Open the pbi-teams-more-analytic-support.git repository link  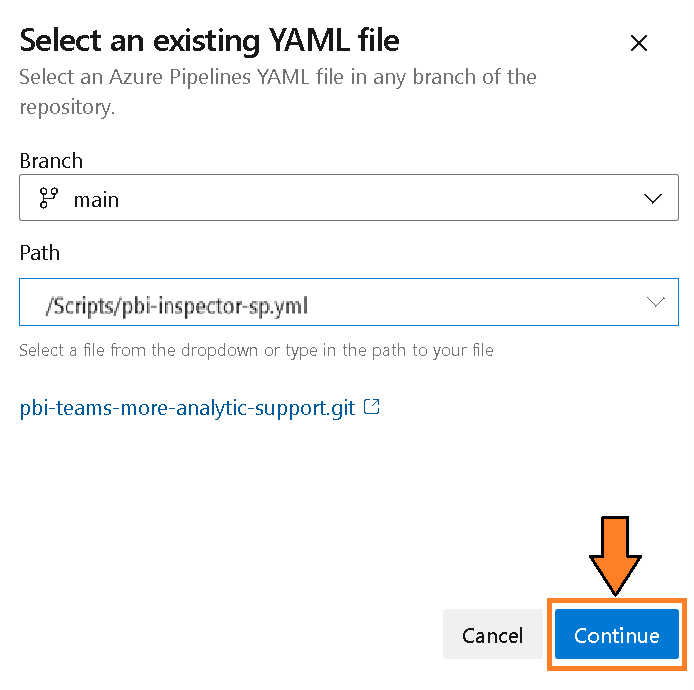pos(187,408)
